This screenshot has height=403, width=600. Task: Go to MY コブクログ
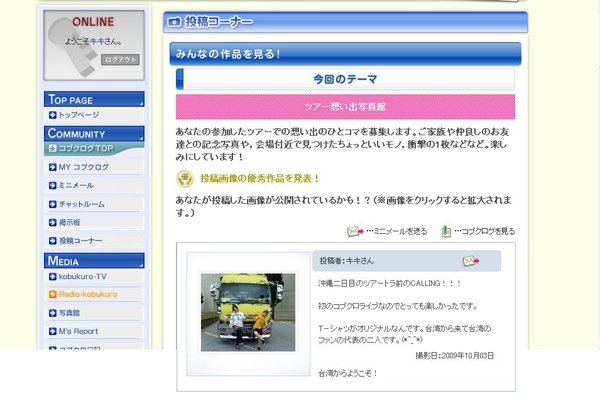click(x=83, y=167)
